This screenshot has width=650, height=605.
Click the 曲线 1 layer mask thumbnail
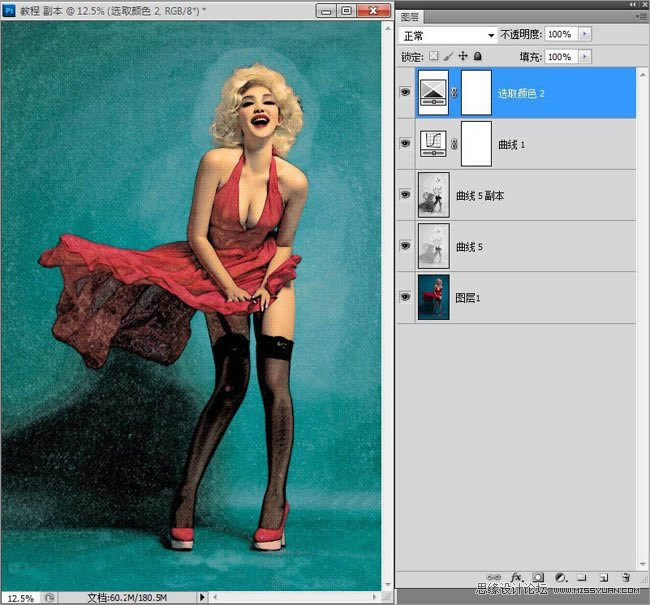point(478,144)
